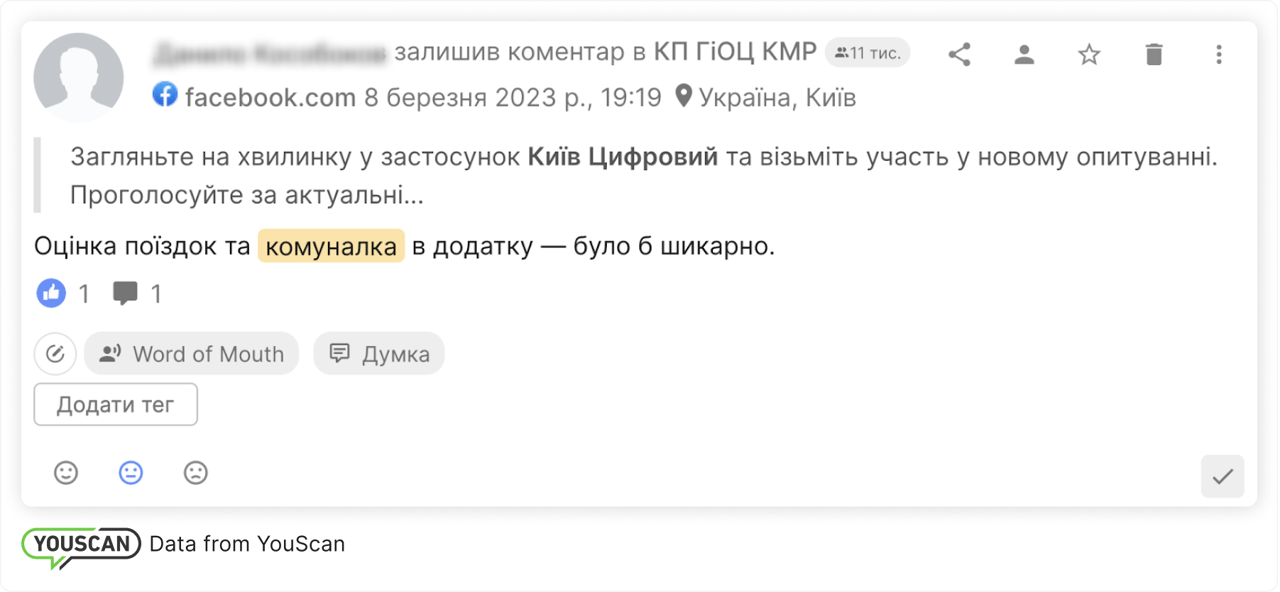Select the neutral sentiment face
This screenshot has width=1280, height=592.
click(x=131, y=472)
